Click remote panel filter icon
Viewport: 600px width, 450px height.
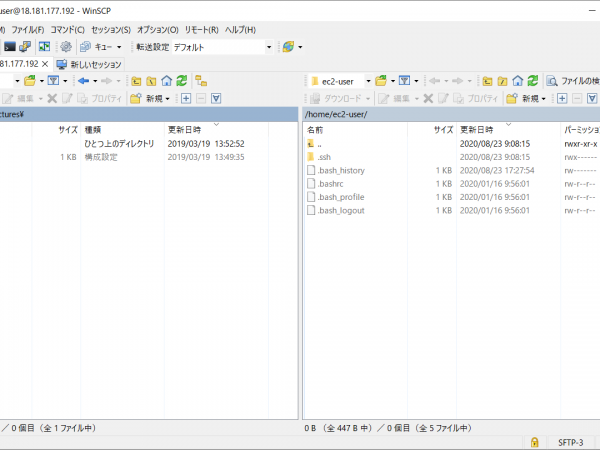(404, 81)
